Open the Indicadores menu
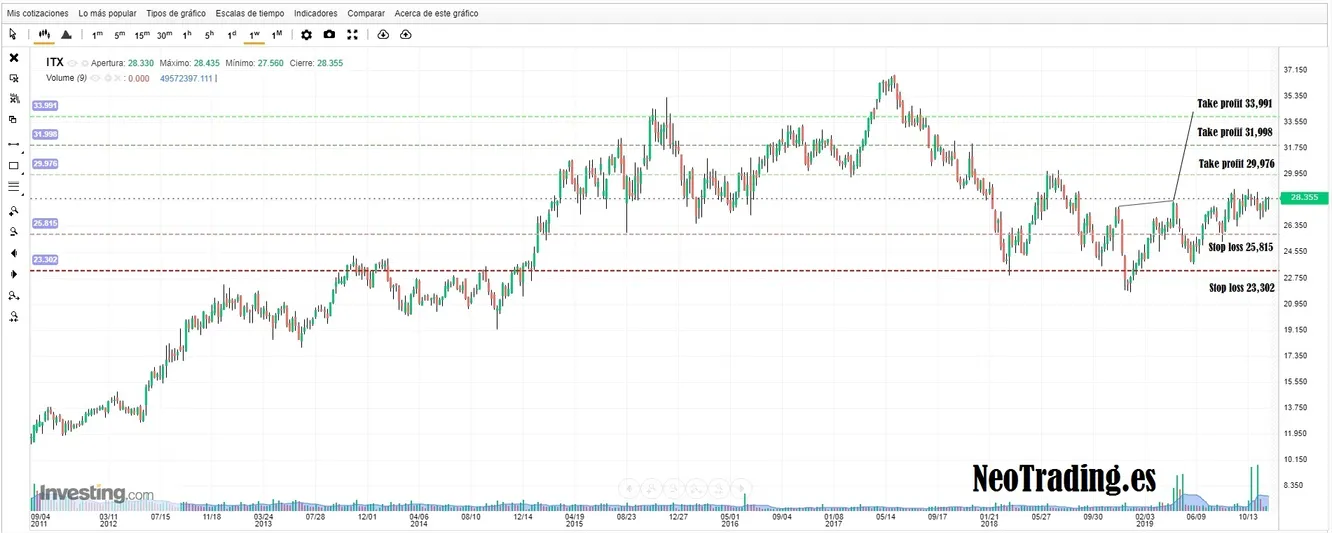 (x=315, y=14)
